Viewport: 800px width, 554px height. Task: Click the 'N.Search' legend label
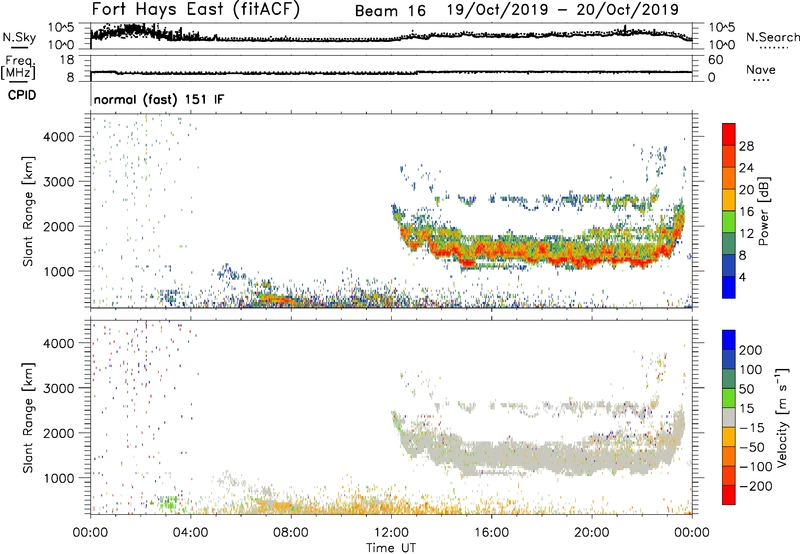click(x=772, y=37)
